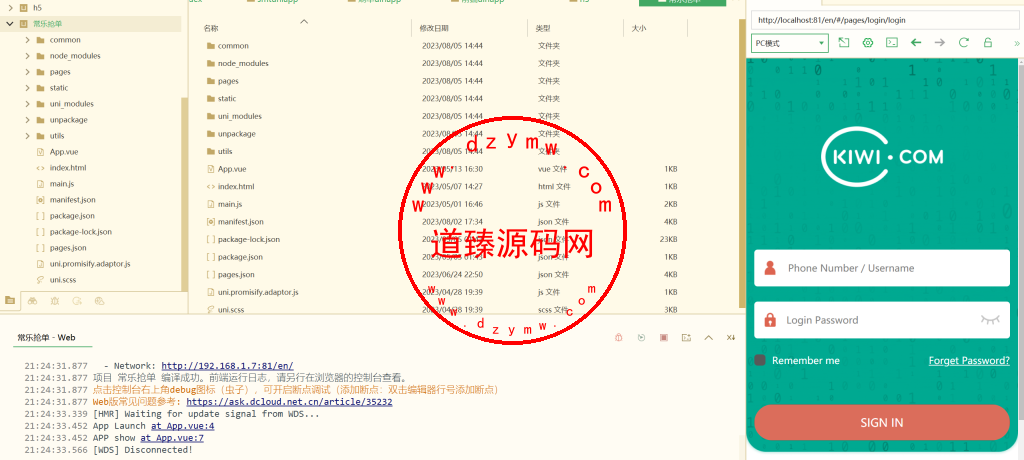Click the console export icon

[x=686, y=337]
